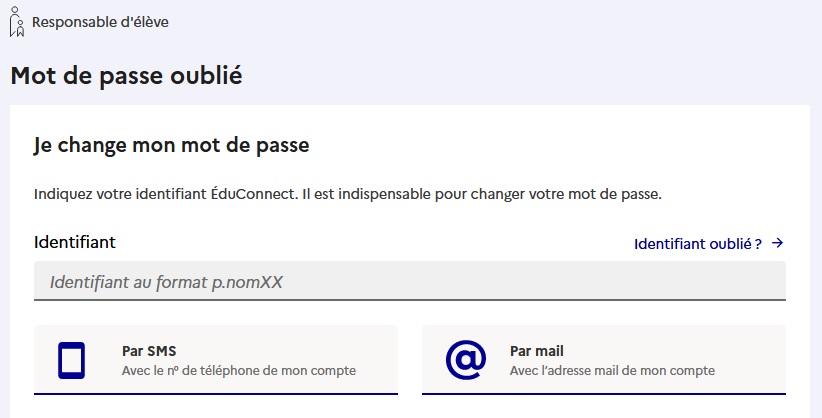Select the Par mail title
This screenshot has height=418, width=822.
coord(536,351)
